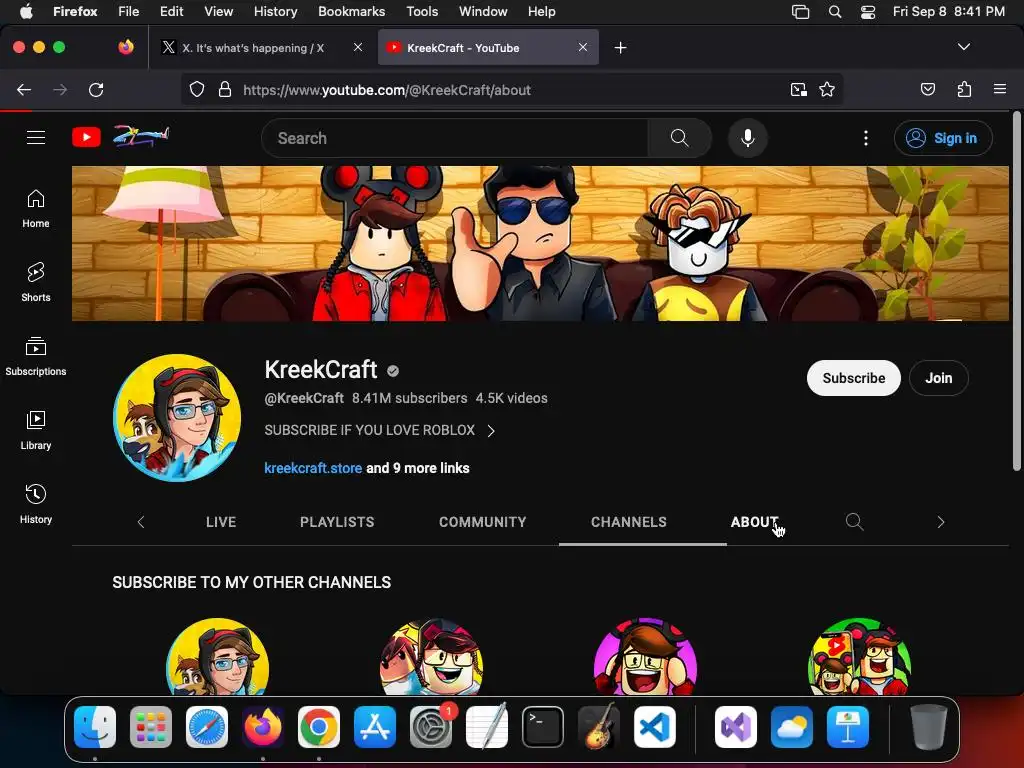Image resolution: width=1024 pixels, height=768 pixels.
Task: Open History in sidebar
Action: [36, 504]
